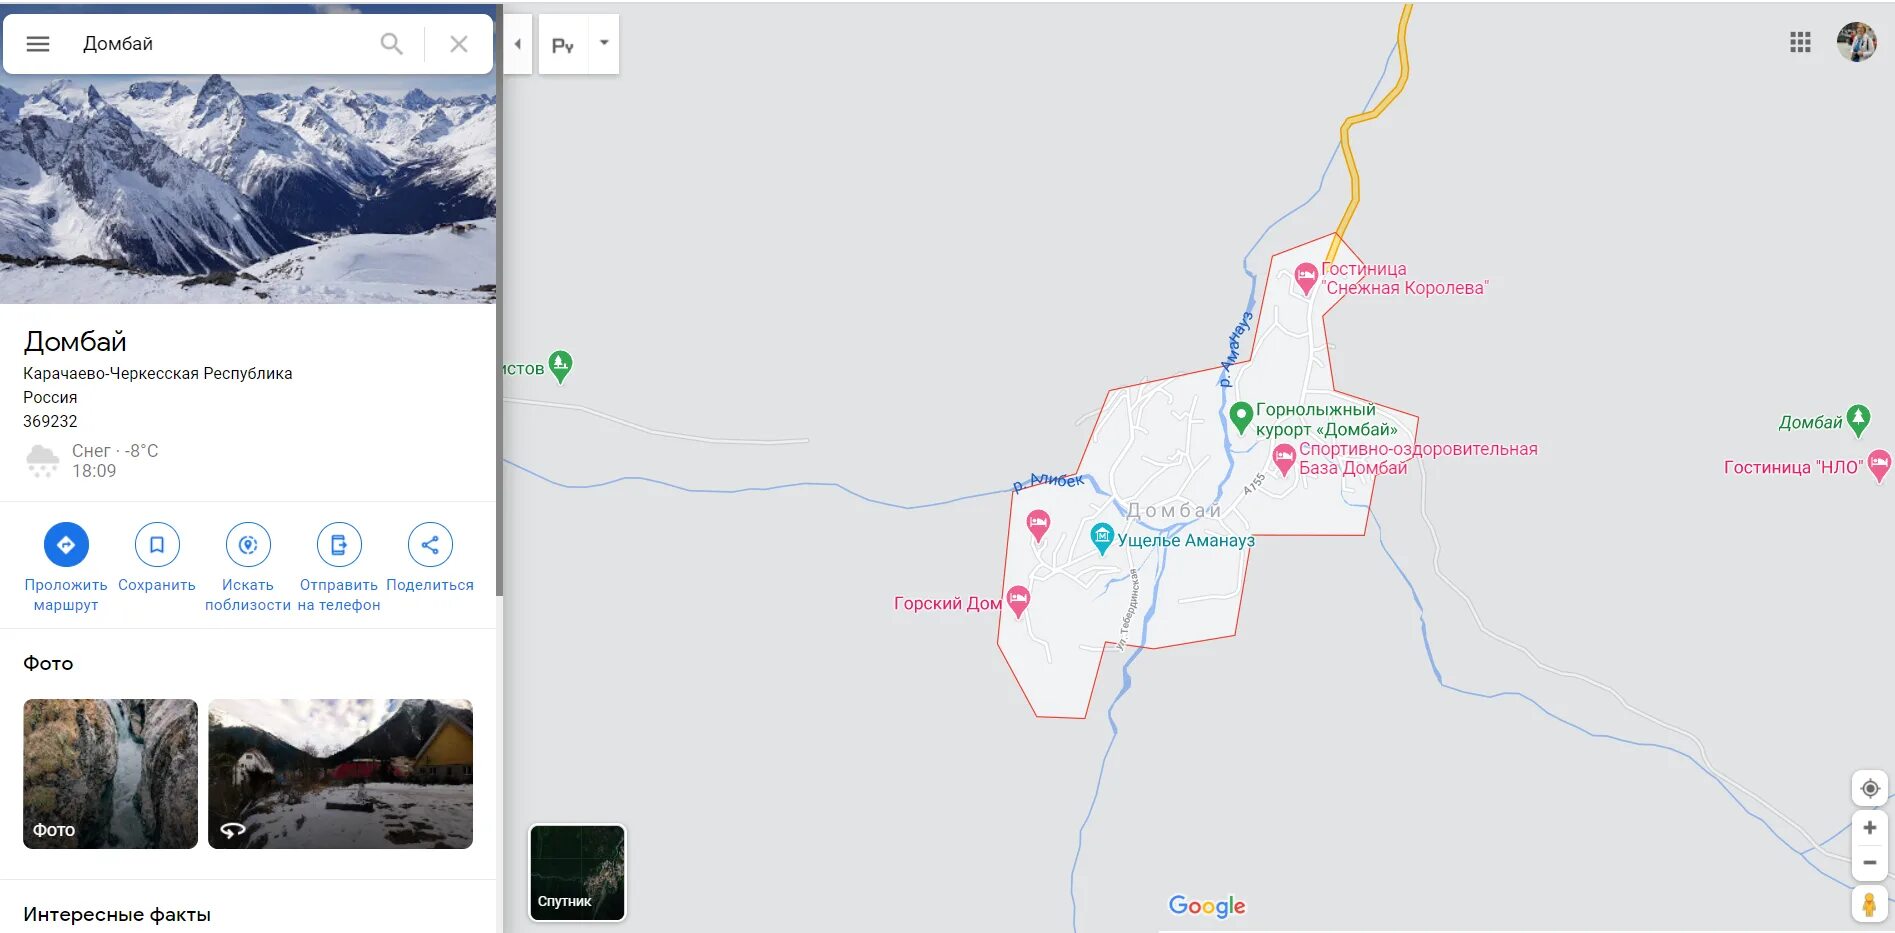Click the Искать поблизости nearby icon
The width and height of the screenshot is (1895, 933).
coord(248,545)
